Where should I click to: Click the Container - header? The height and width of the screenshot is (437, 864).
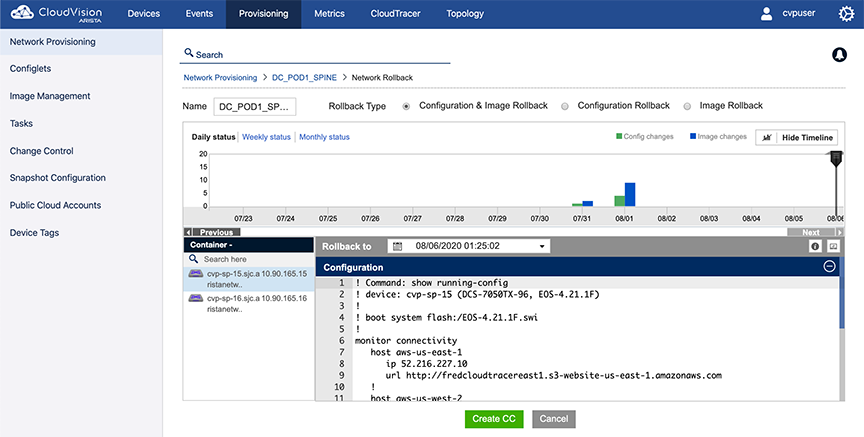coord(249,245)
